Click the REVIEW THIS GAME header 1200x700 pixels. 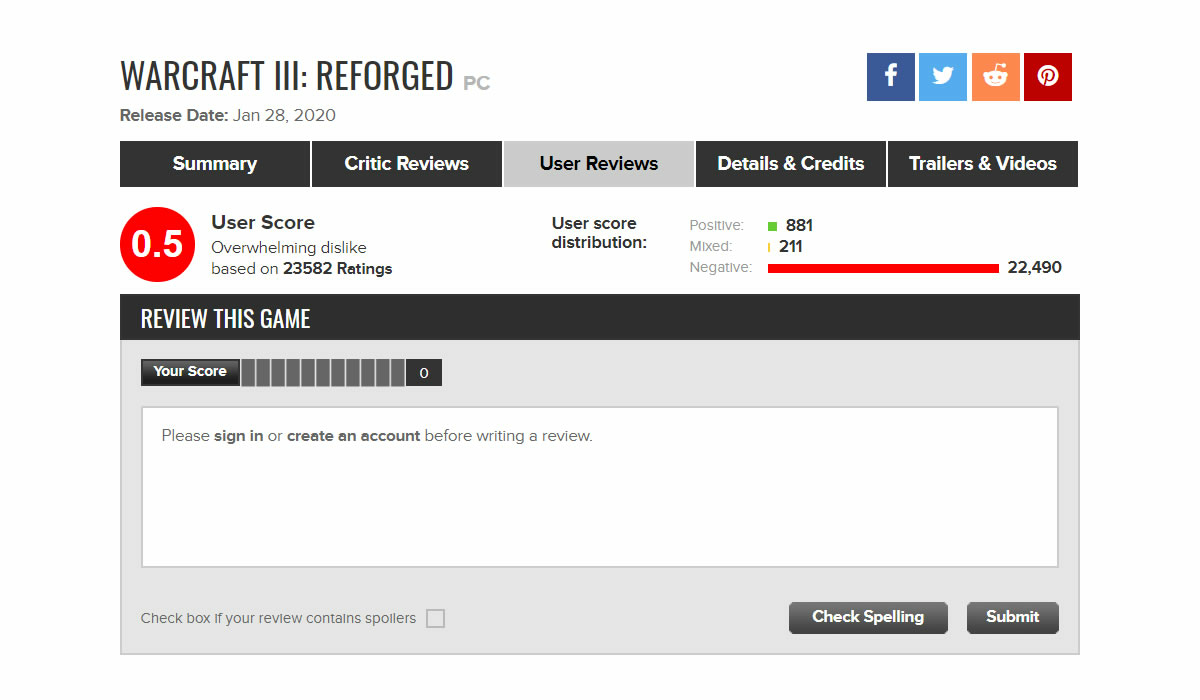coord(225,319)
